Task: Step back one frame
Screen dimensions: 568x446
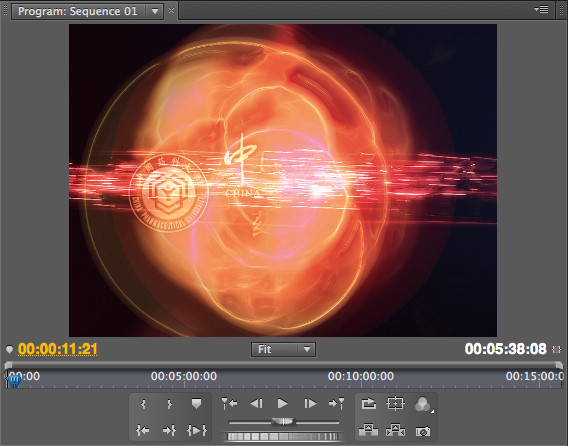Action: tap(256, 403)
